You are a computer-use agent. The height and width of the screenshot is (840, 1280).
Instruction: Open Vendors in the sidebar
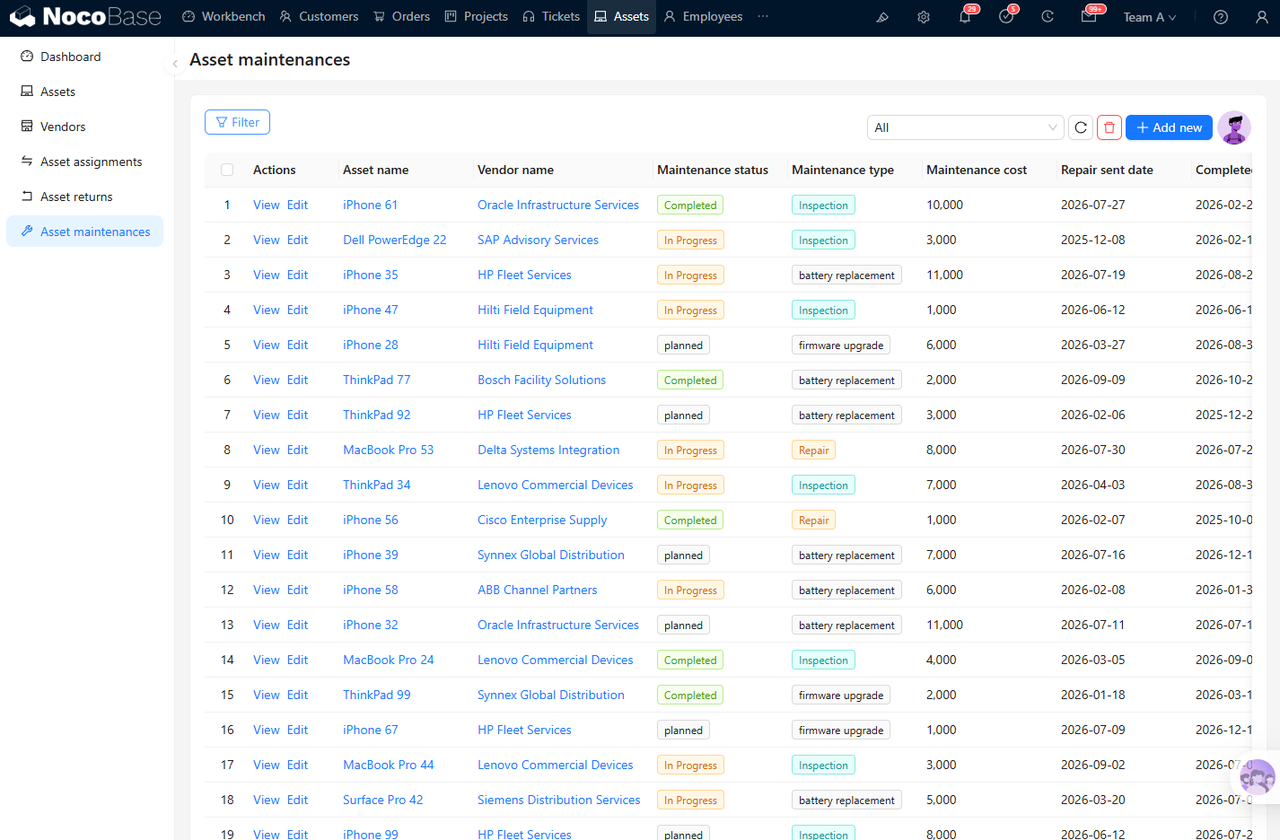pyautogui.click(x=85, y=127)
